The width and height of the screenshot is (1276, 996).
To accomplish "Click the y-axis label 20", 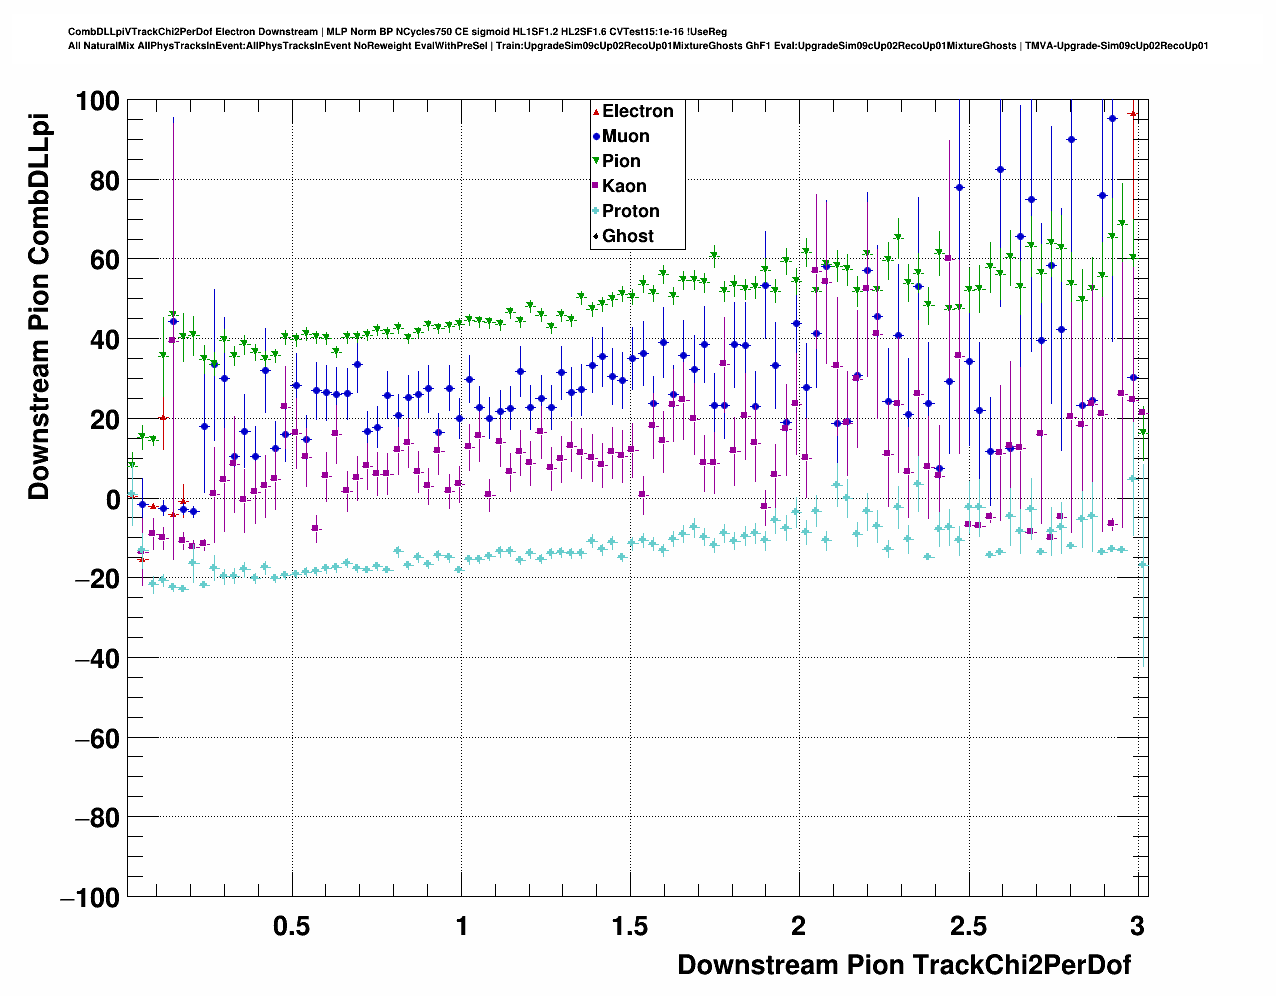I will [103, 419].
